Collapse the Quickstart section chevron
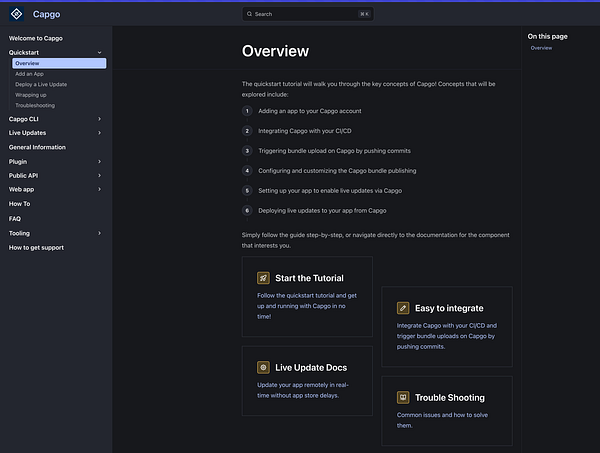600x453 pixels. coord(99,52)
